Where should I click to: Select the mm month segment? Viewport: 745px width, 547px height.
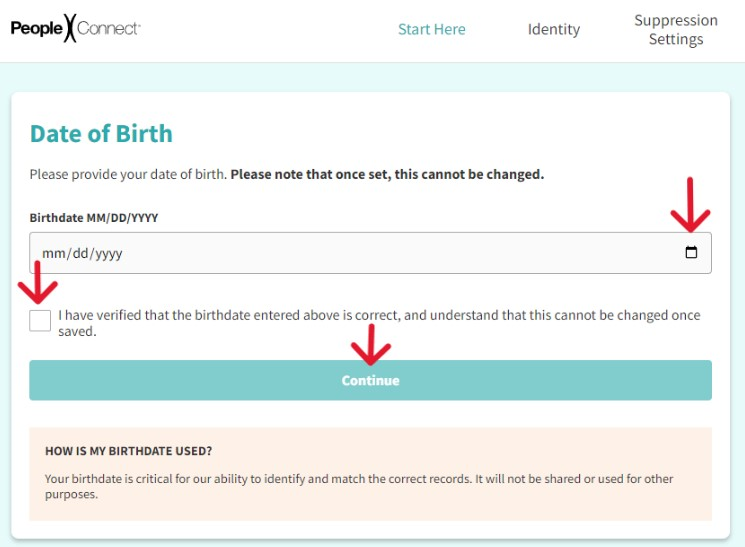click(53, 254)
